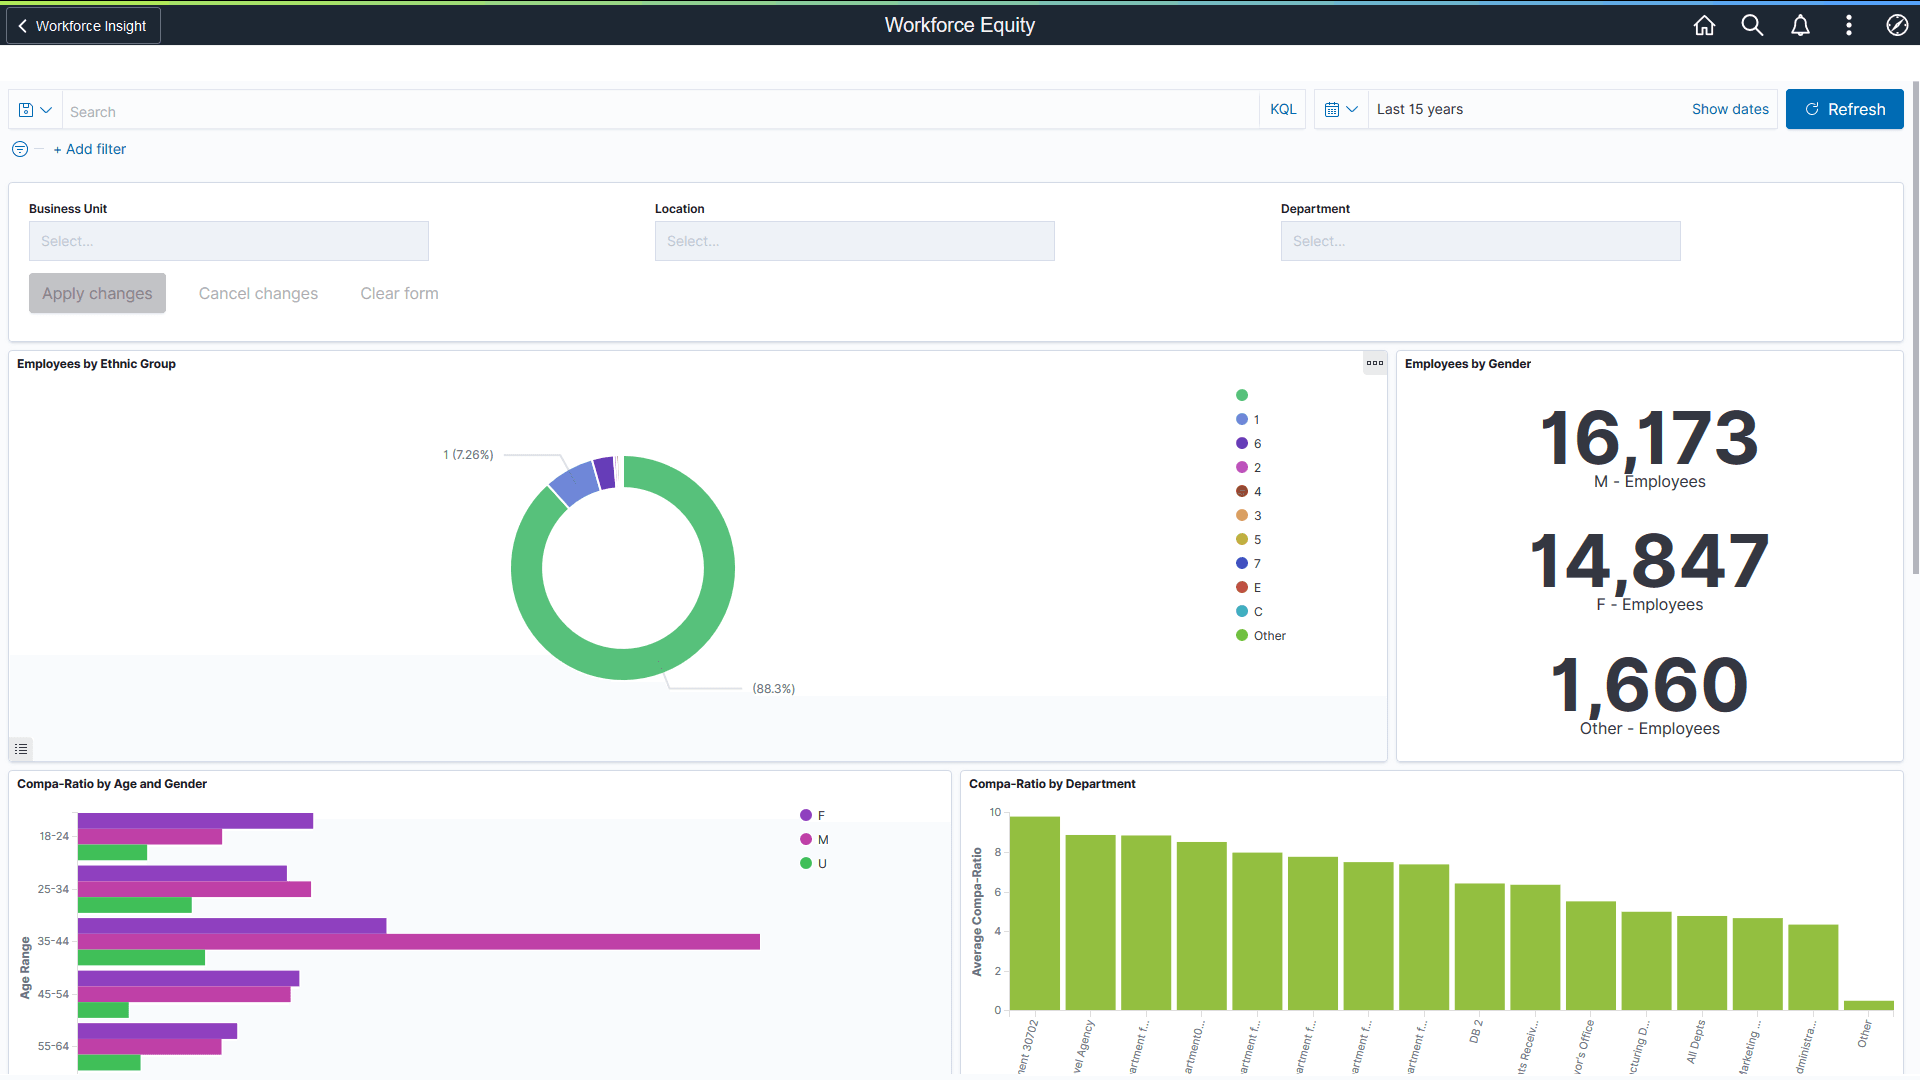Click the compass navigation icon in the top right
Image resolution: width=1920 pixels, height=1080 pixels.
click(x=1897, y=25)
